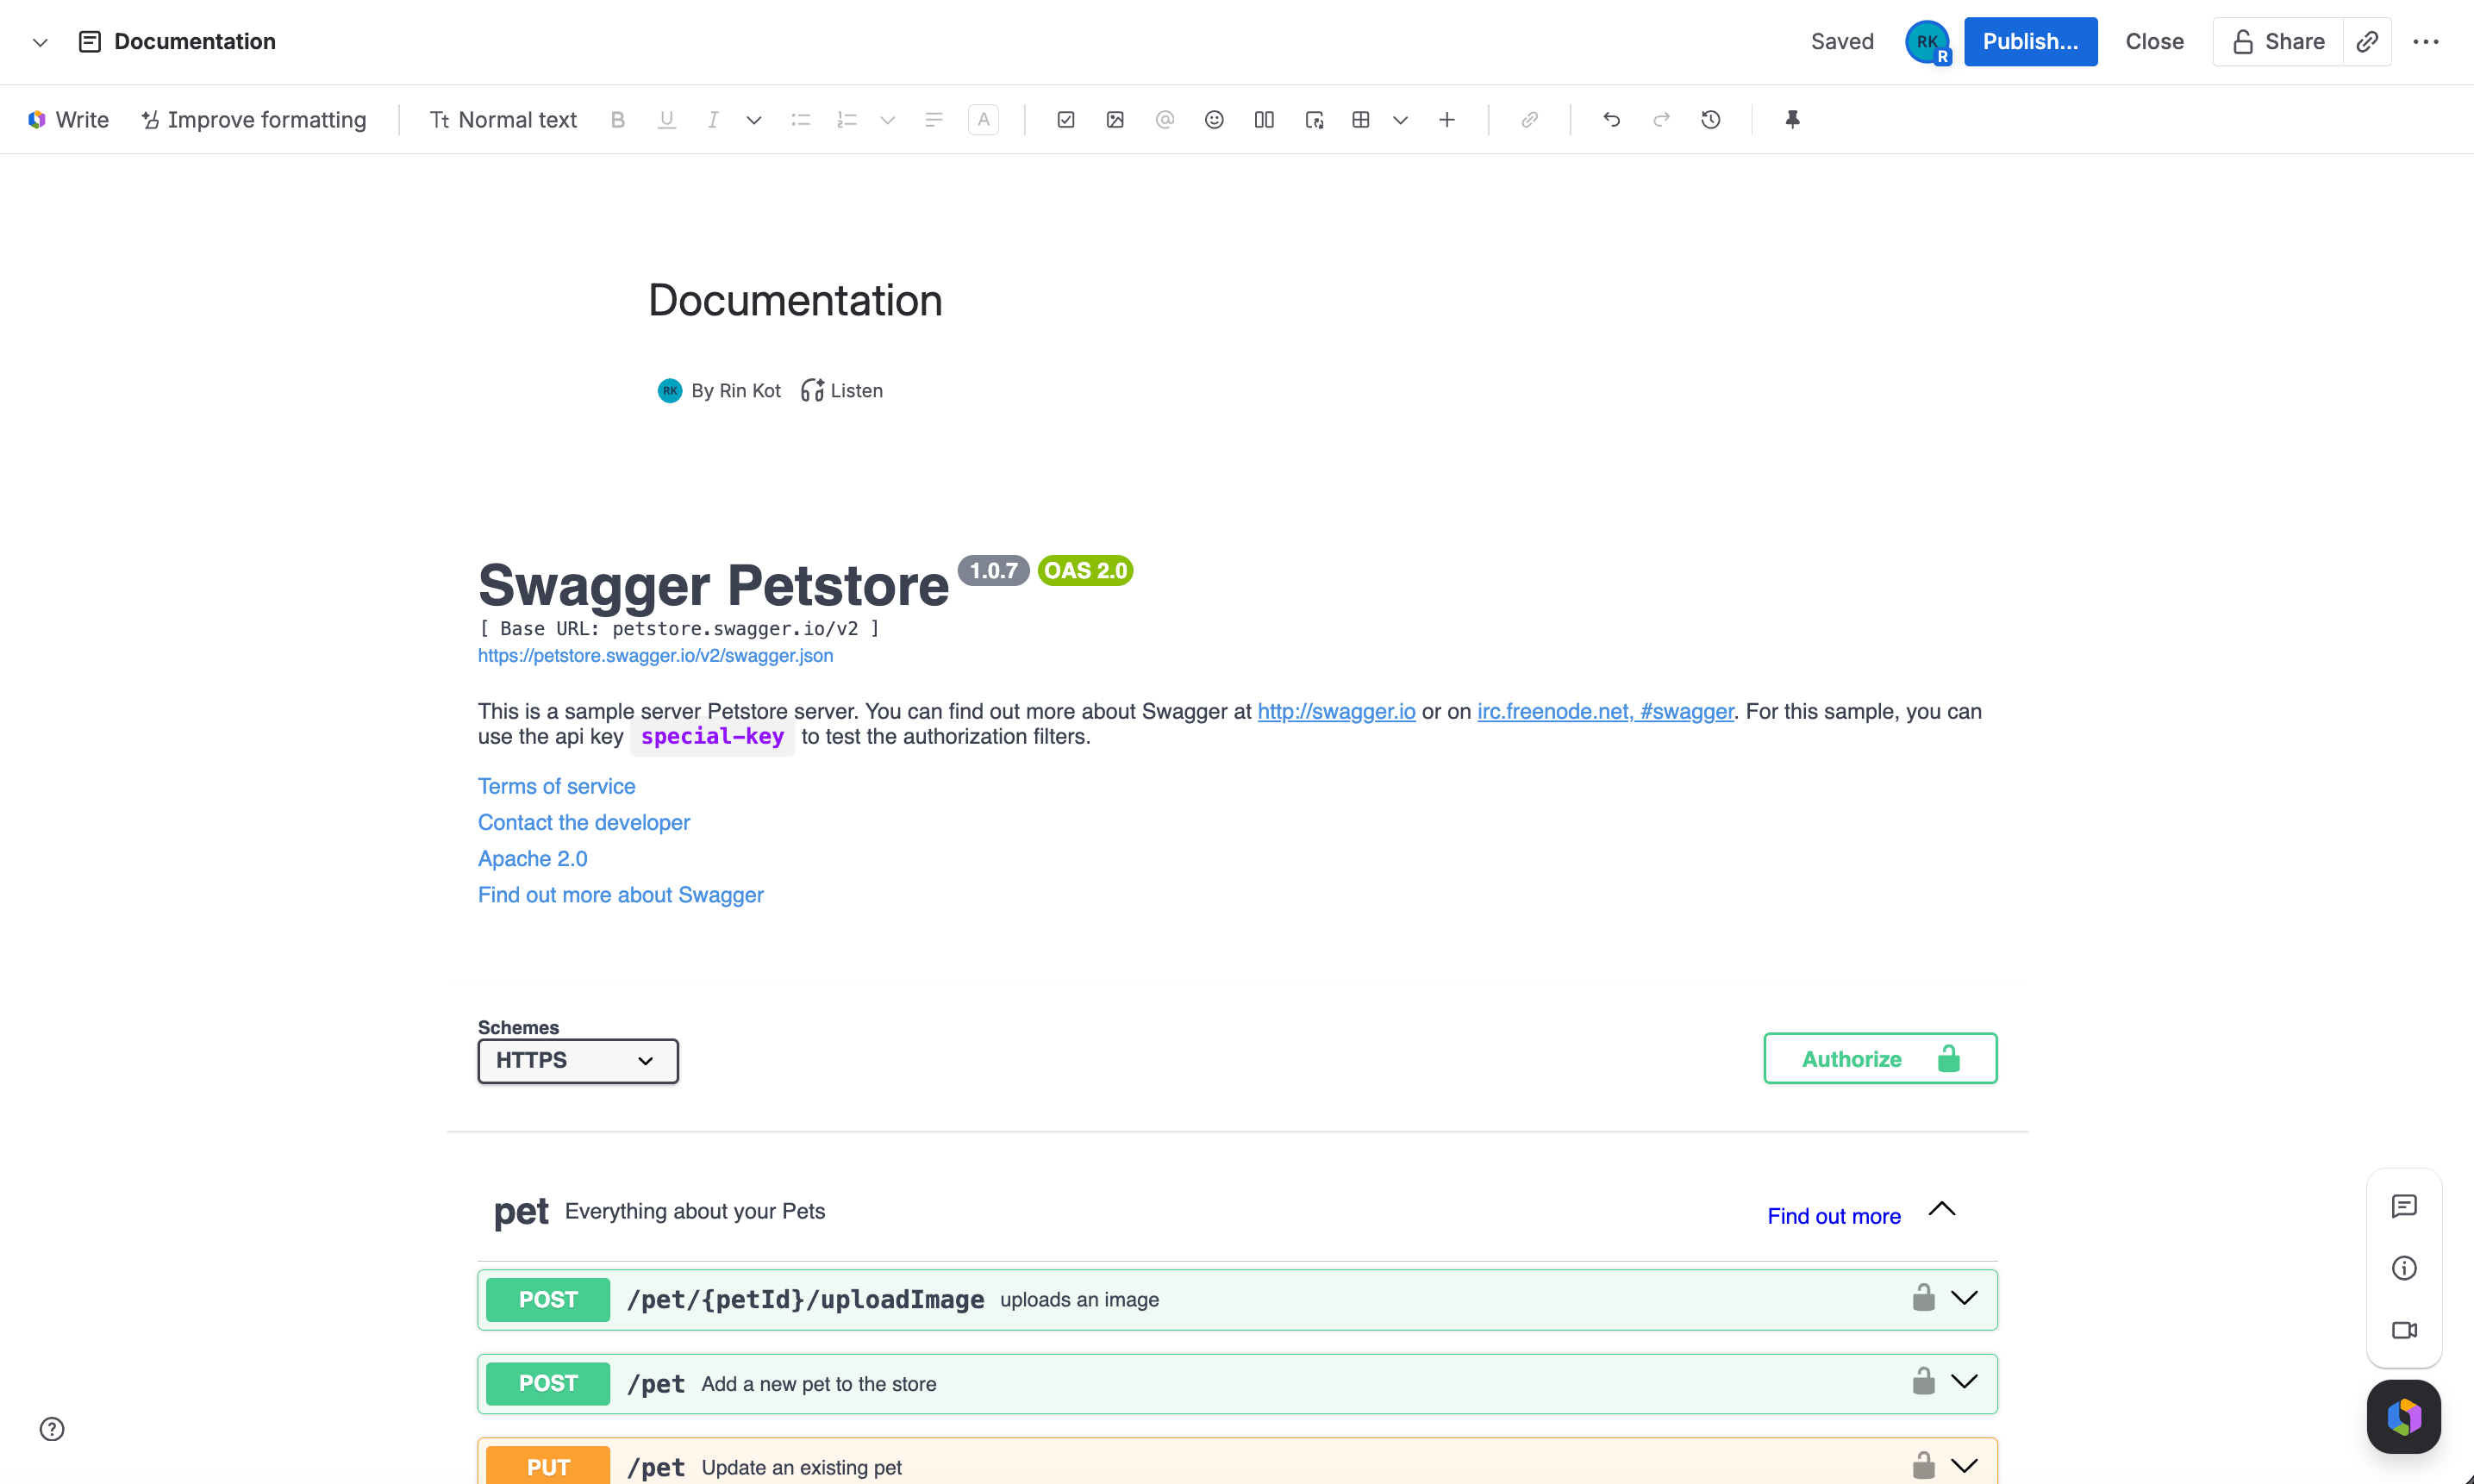The height and width of the screenshot is (1484, 2474).
Task: Expand POST /pet/{petId}/uploadImage endpoint chevron
Action: click(x=1964, y=1298)
